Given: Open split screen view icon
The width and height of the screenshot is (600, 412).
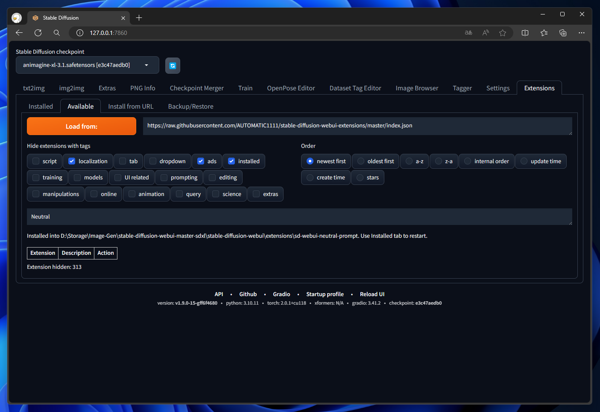Looking at the screenshot, I should point(525,33).
